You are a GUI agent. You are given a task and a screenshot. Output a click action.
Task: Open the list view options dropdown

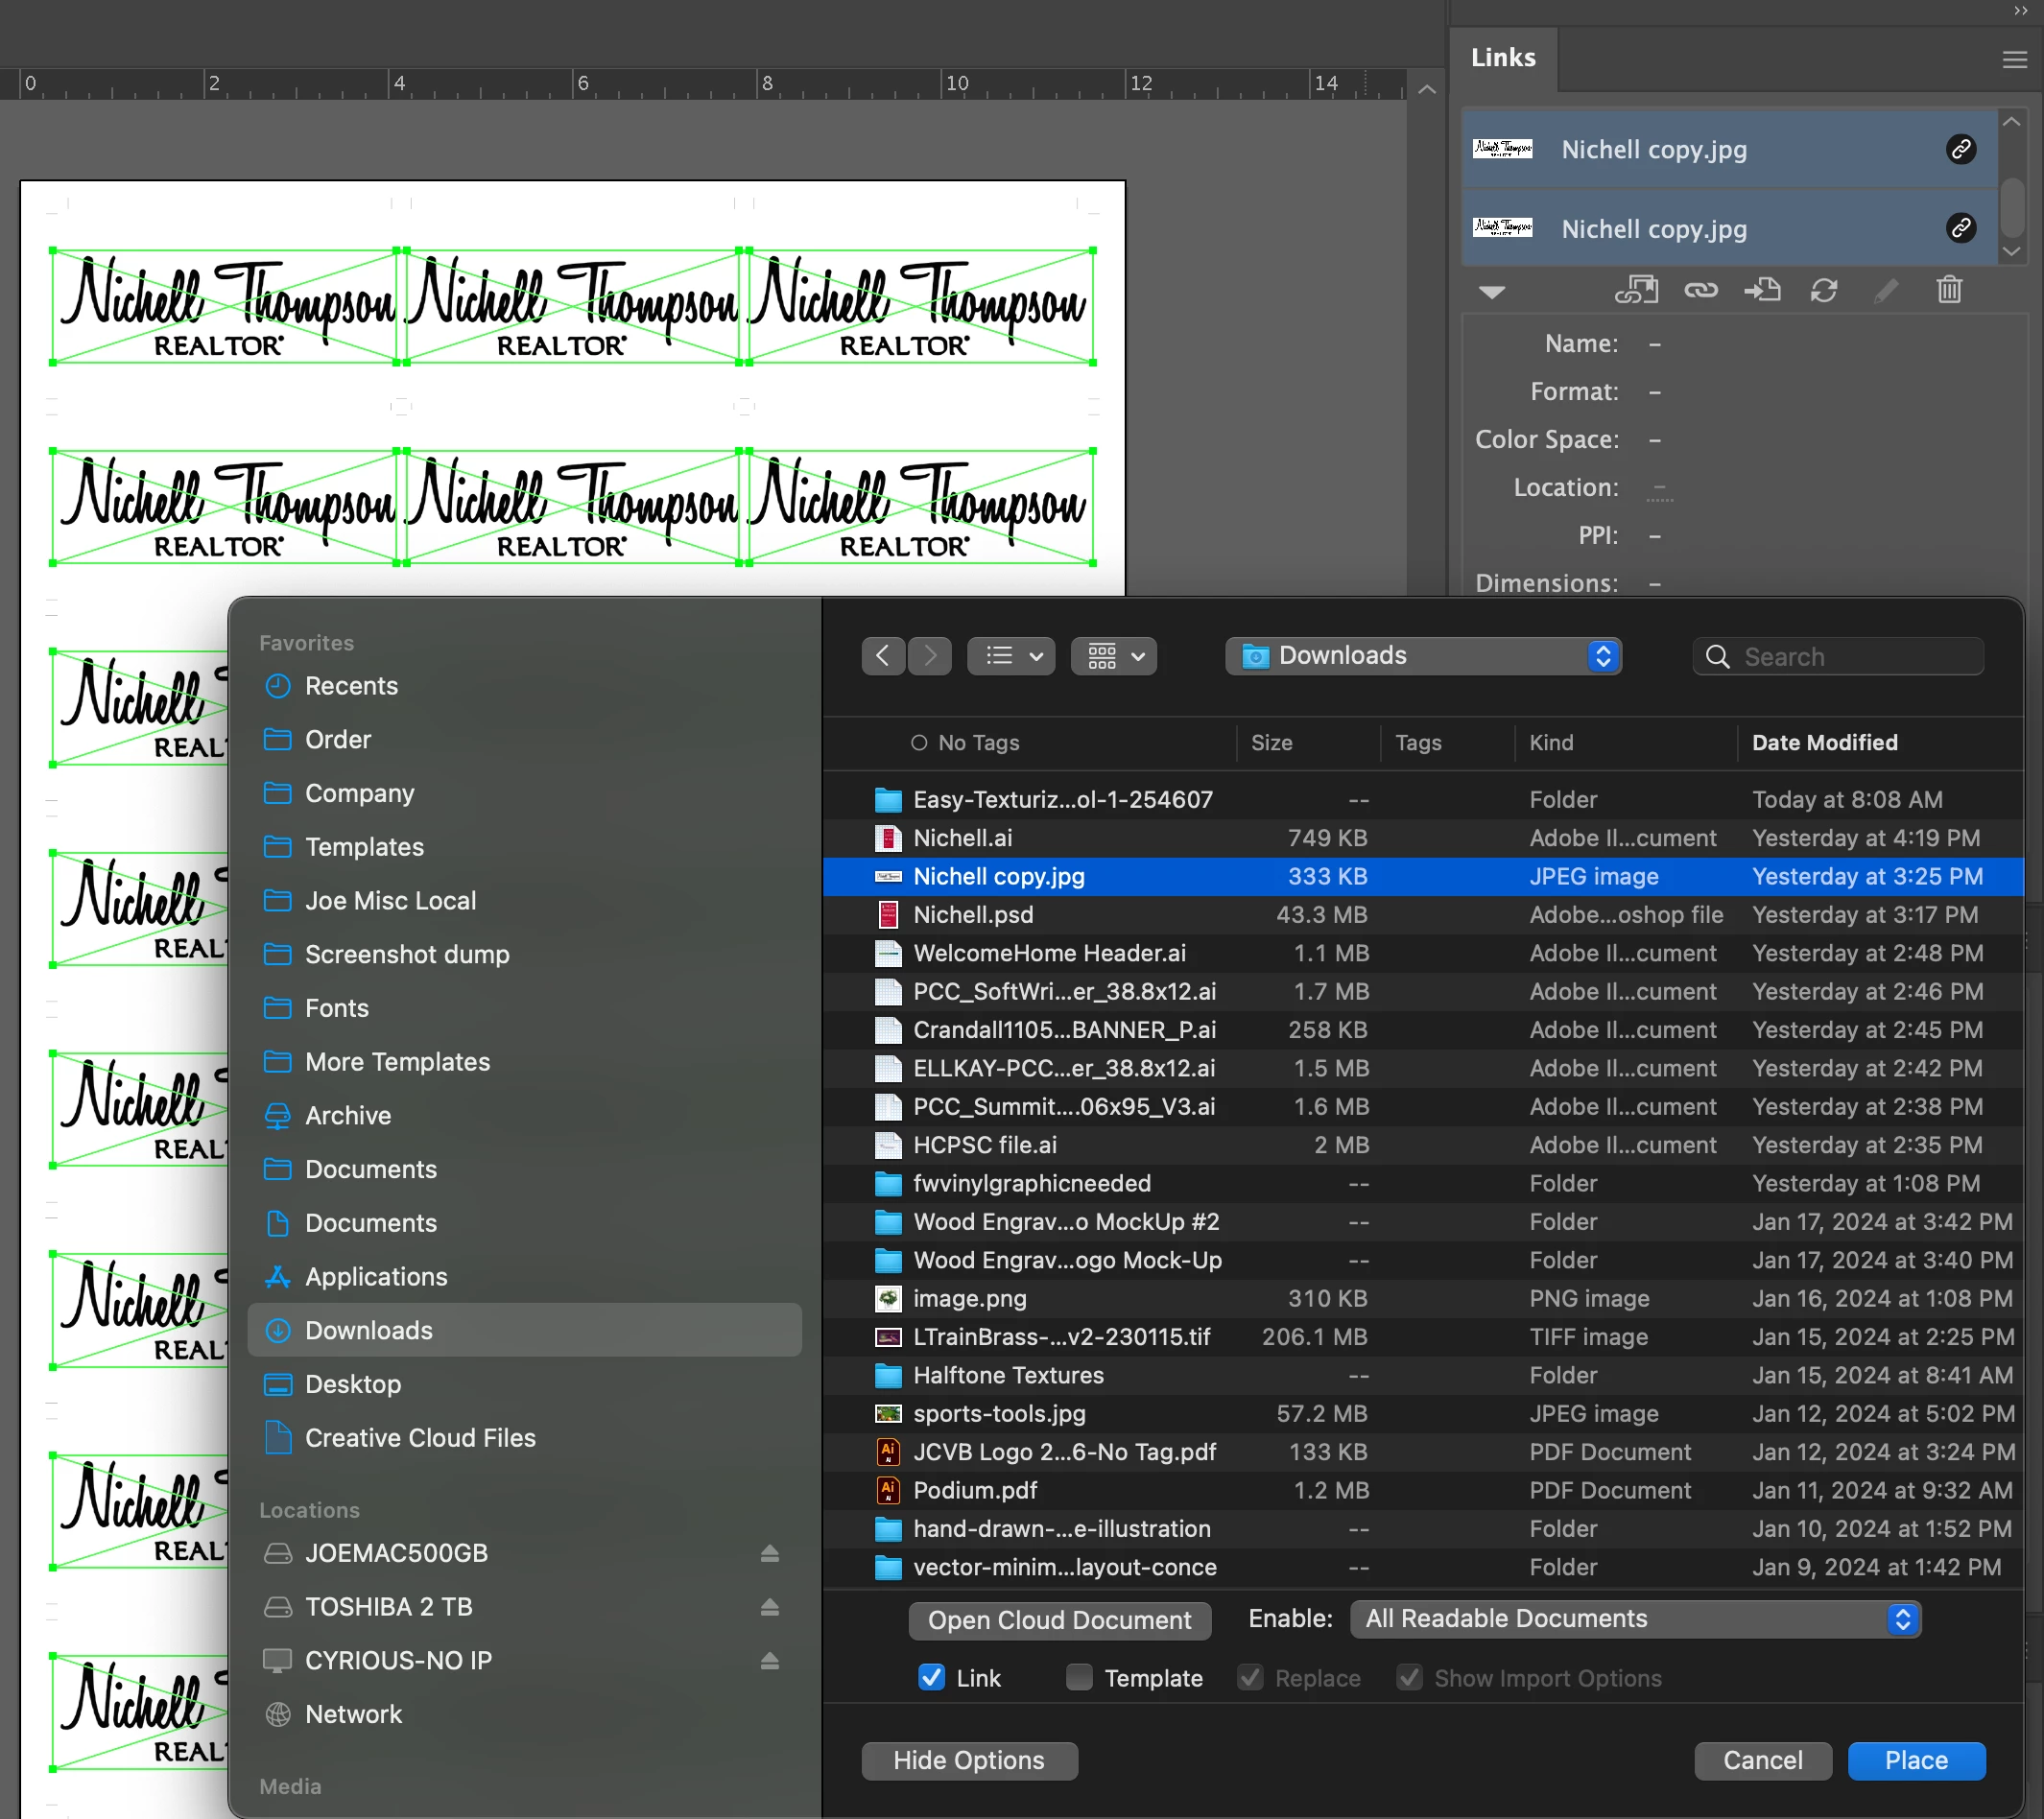(x=1011, y=656)
